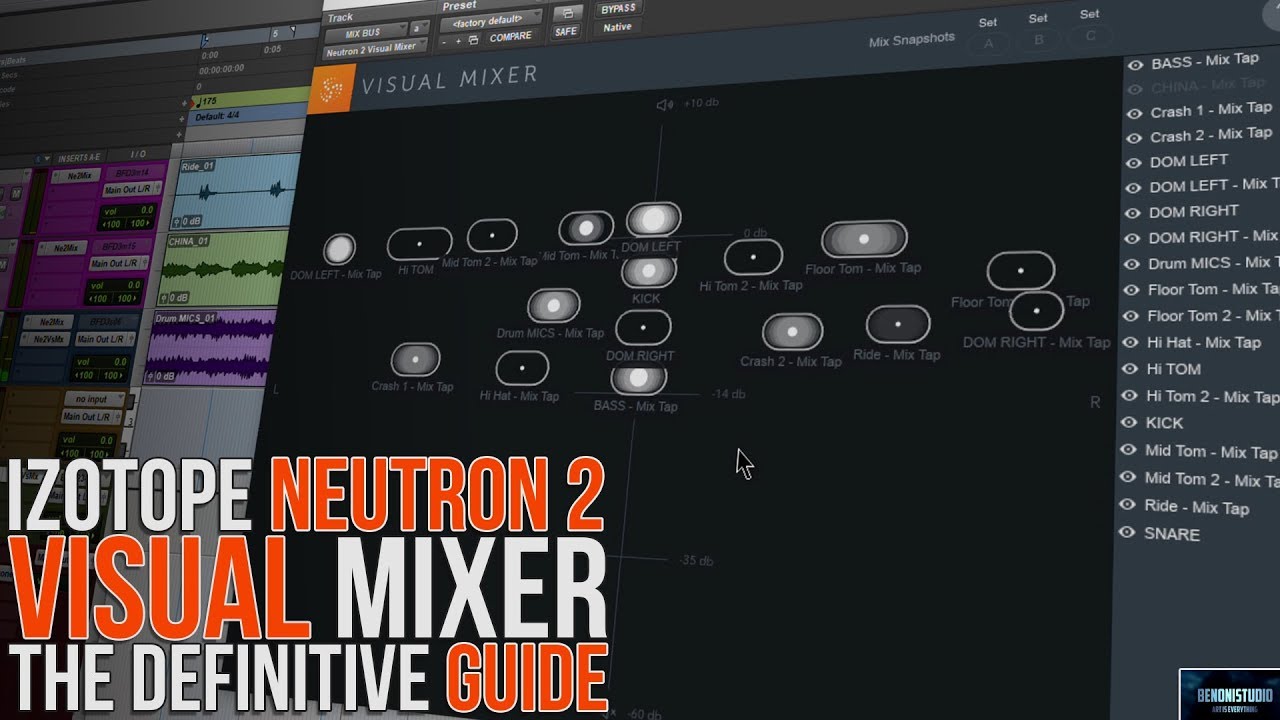1280x720 pixels.
Task: Toggle hidden eye for CHINA - Mix Tap
Action: pyautogui.click(x=1135, y=89)
